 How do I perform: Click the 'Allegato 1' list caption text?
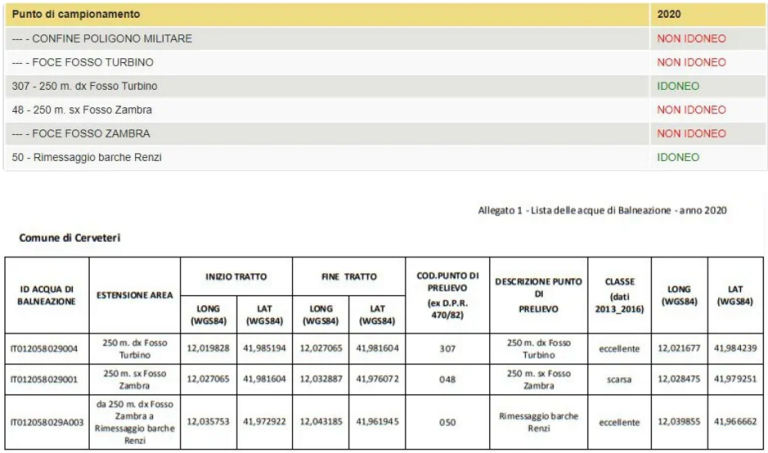602,210
